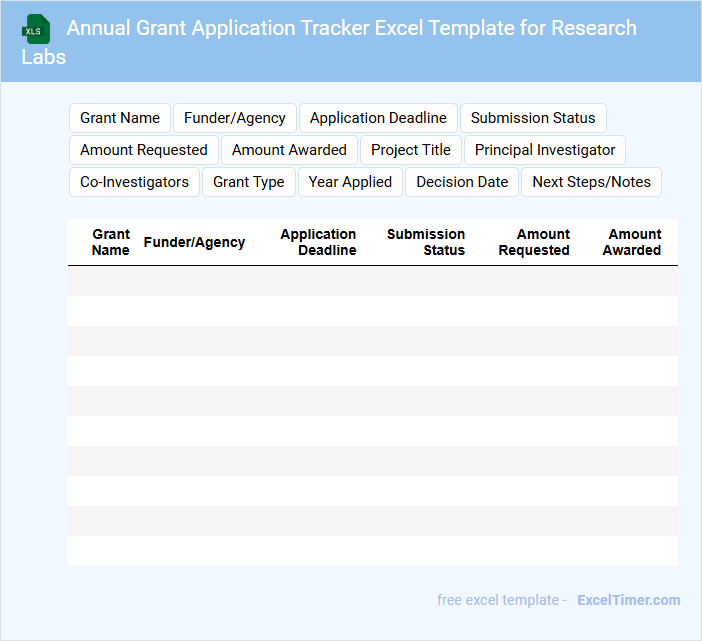Screen dimensions: 702x641
Task: Select the Submission Status tag
Action: (533, 118)
